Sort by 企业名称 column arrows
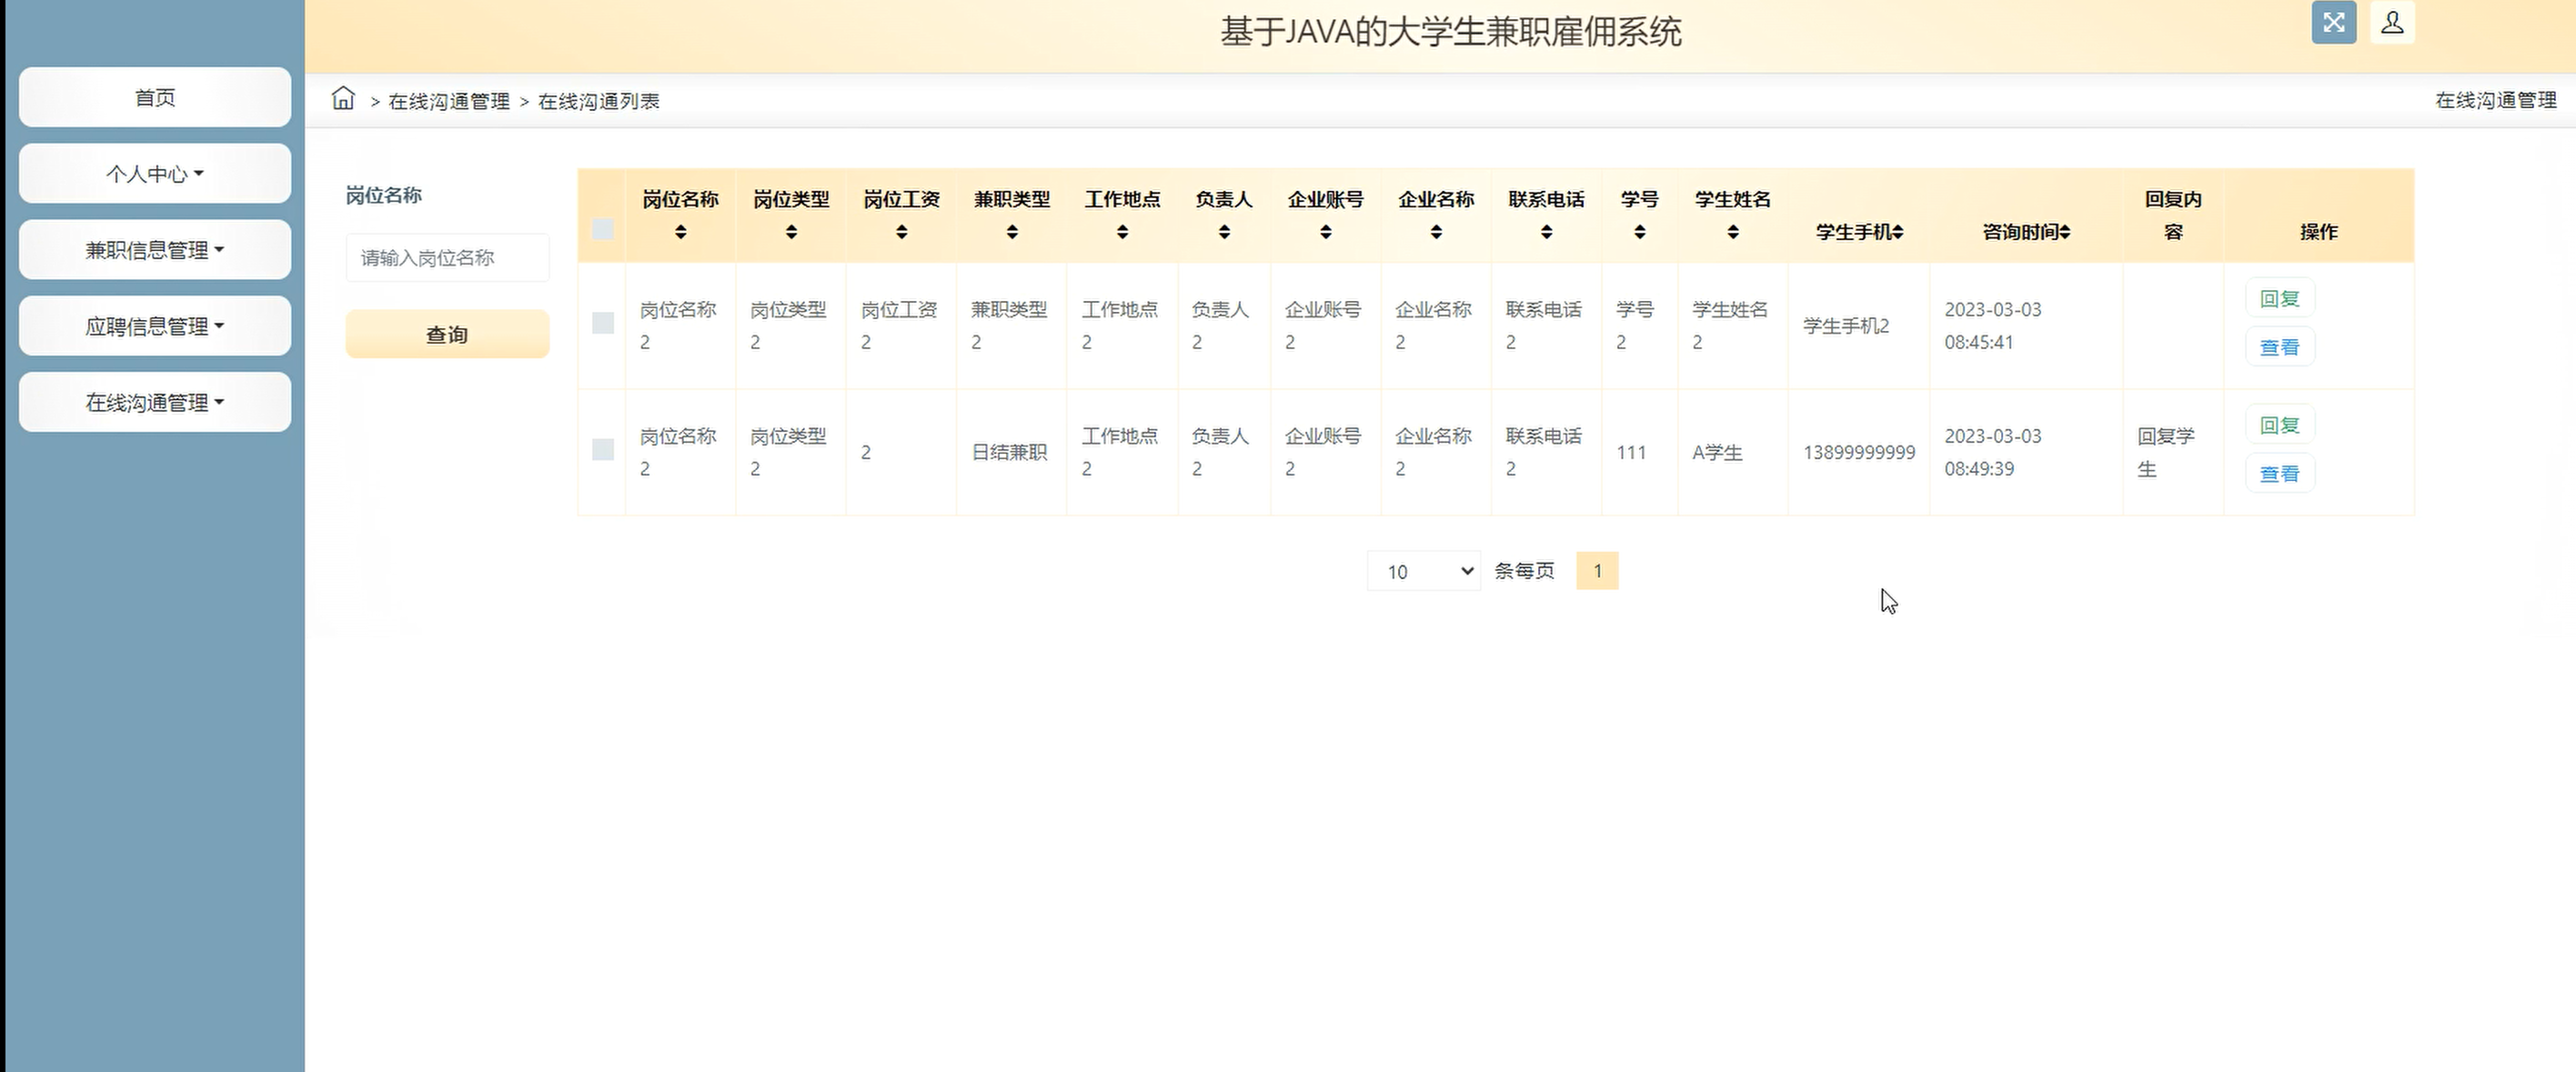Viewport: 2576px width, 1072px height. [1436, 232]
